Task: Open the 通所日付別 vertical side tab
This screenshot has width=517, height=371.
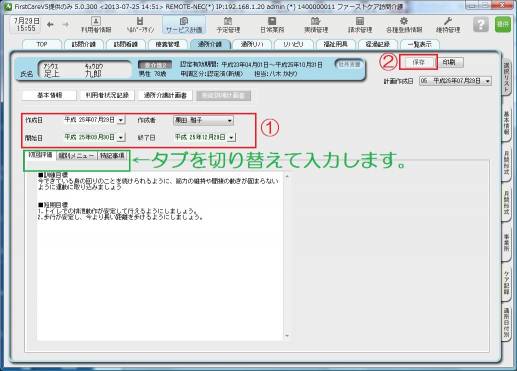Action: (x=506, y=323)
